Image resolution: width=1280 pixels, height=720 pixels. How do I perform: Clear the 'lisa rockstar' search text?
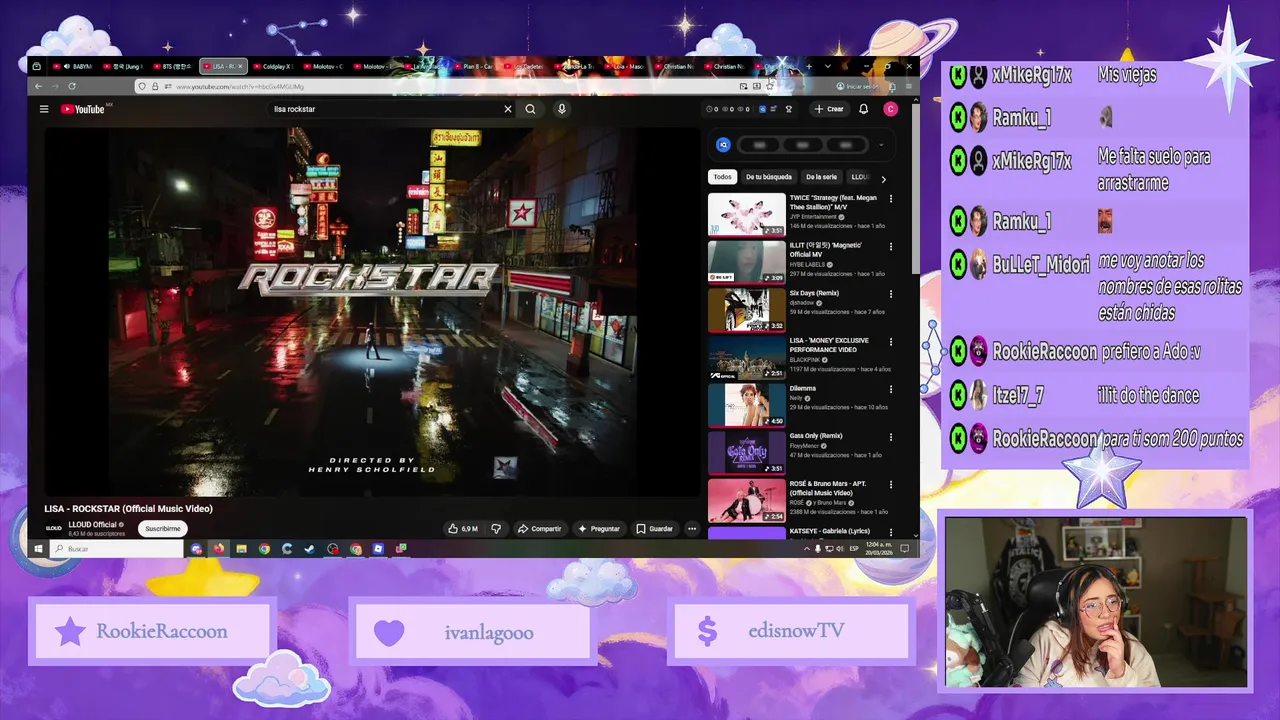508,109
